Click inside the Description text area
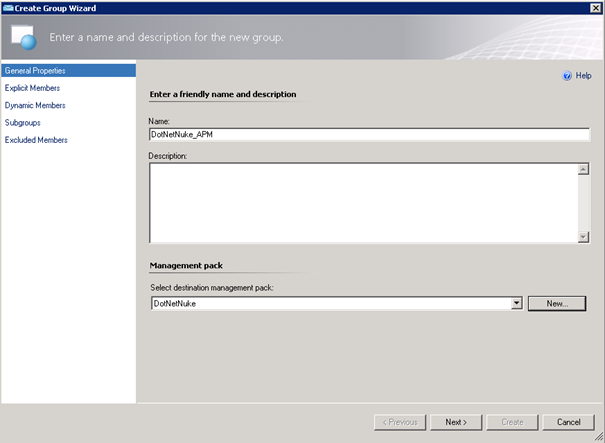Image resolution: width=605 pixels, height=443 pixels. click(x=362, y=202)
